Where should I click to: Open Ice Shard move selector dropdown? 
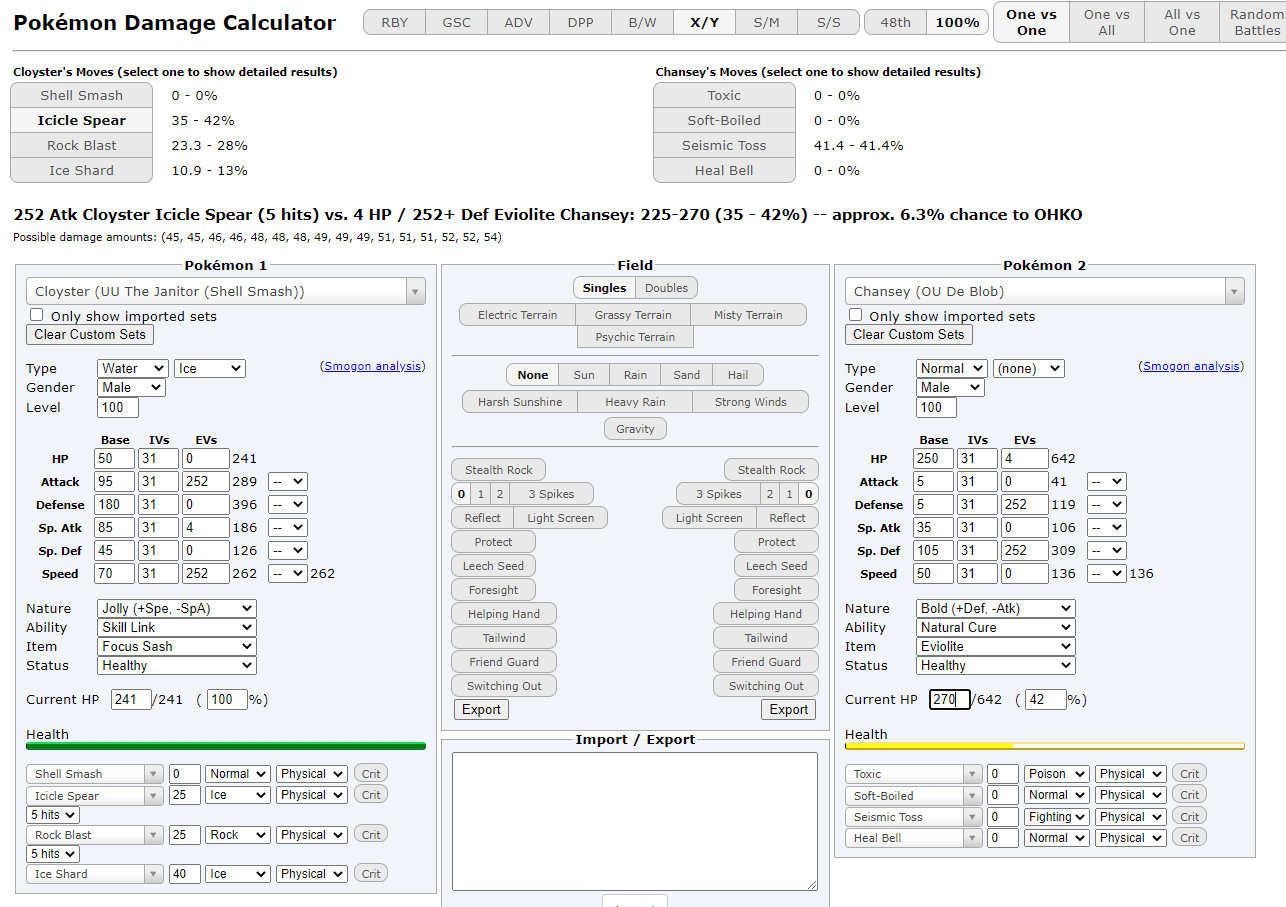pyautogui.click(x=95, y=874)
